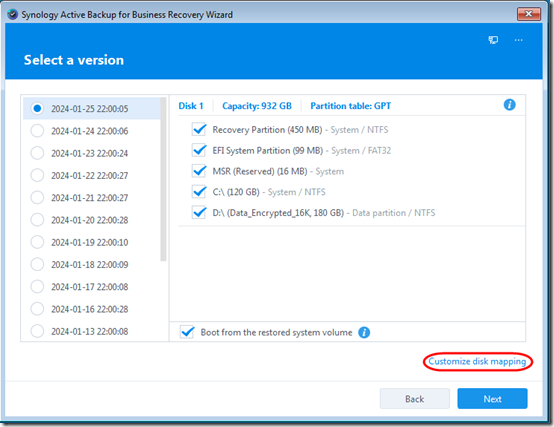
Task: Click info icon next to Boot from restored volume
Action: pyautogui.click(x=364, y=332)
